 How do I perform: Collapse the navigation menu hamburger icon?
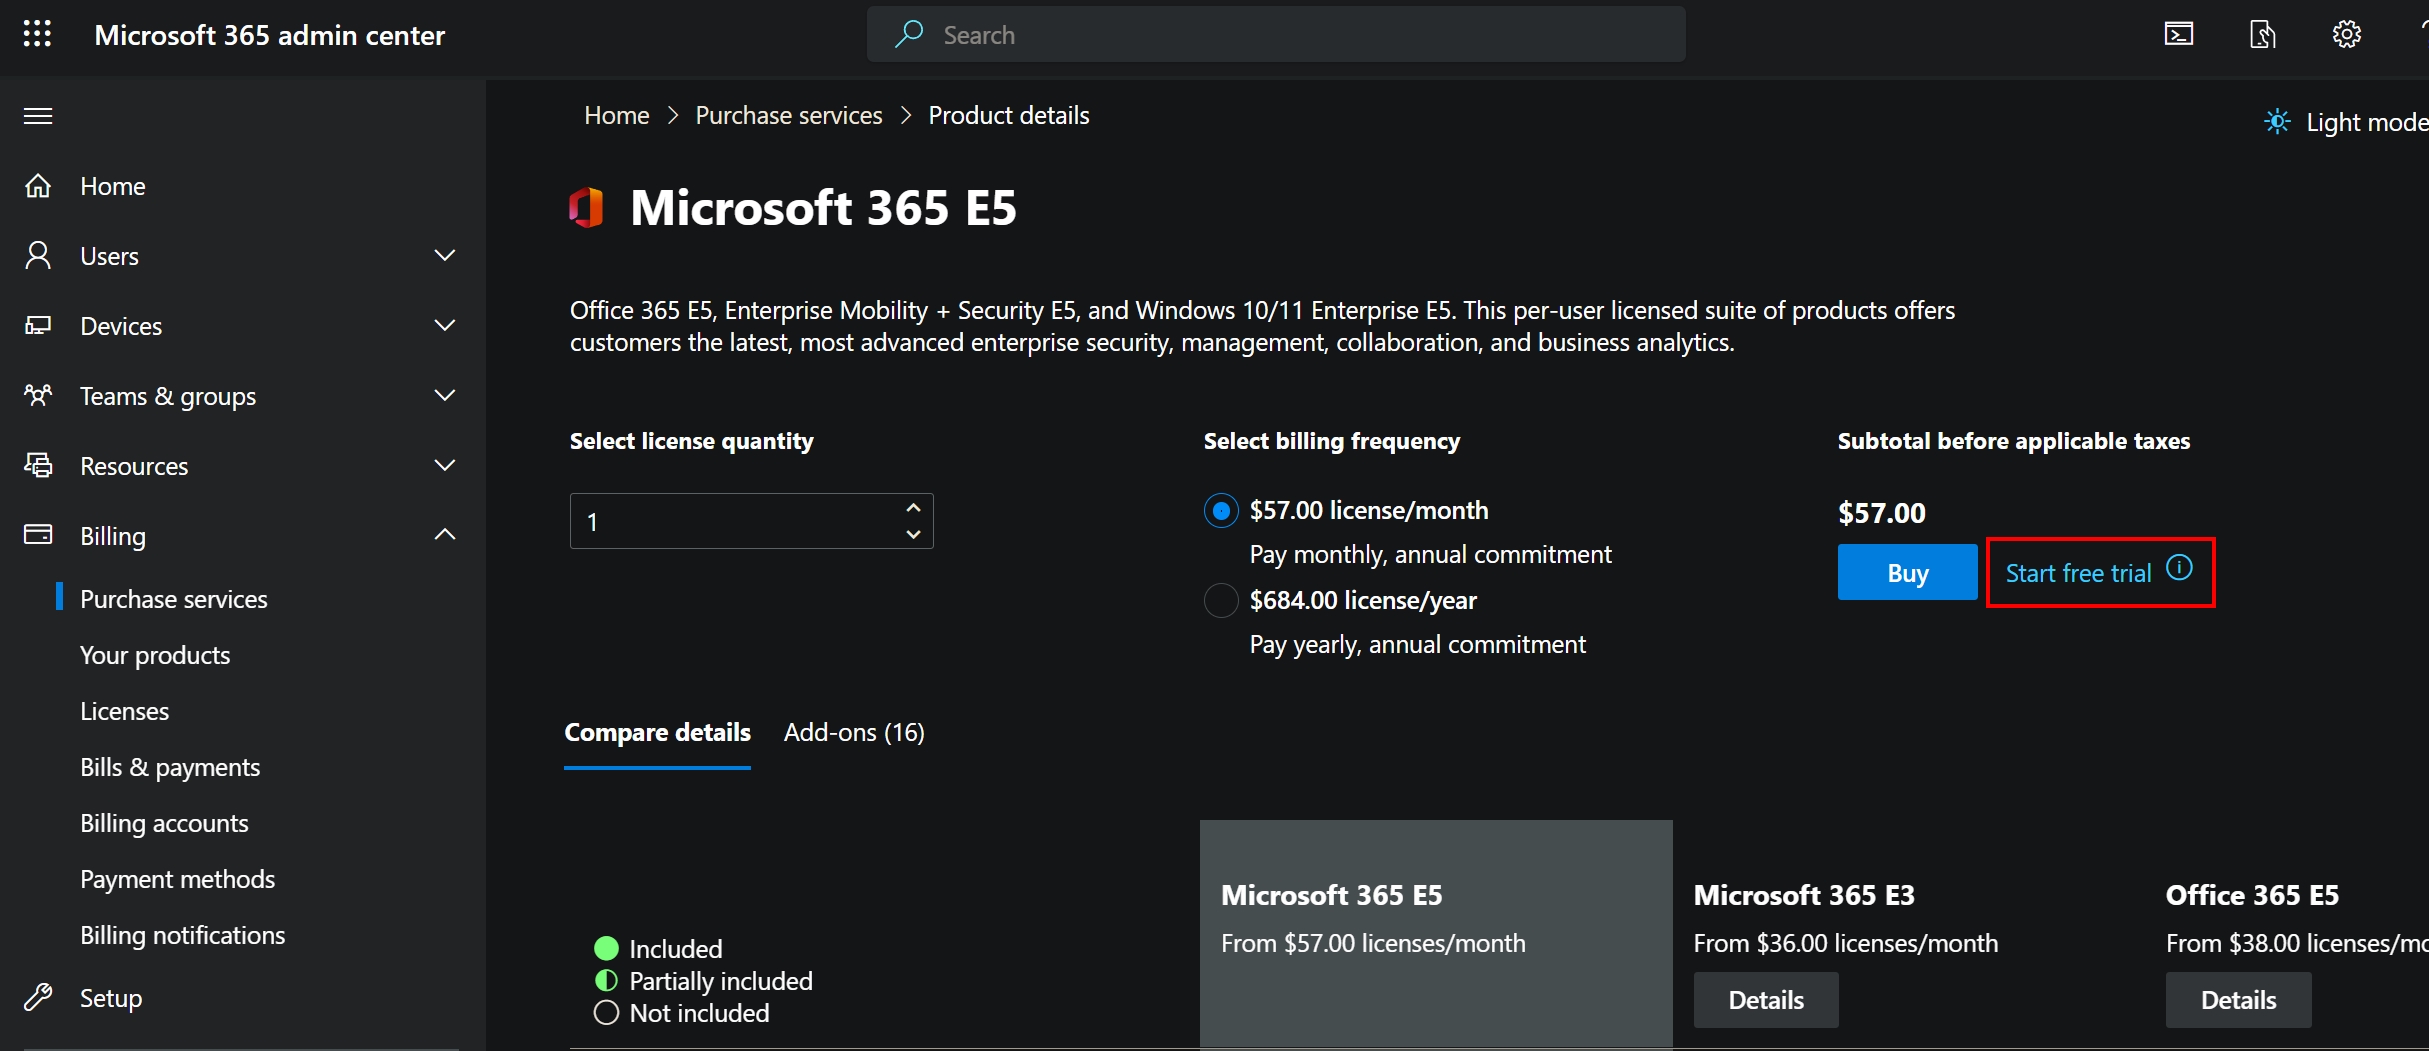[x=38, y=116]
